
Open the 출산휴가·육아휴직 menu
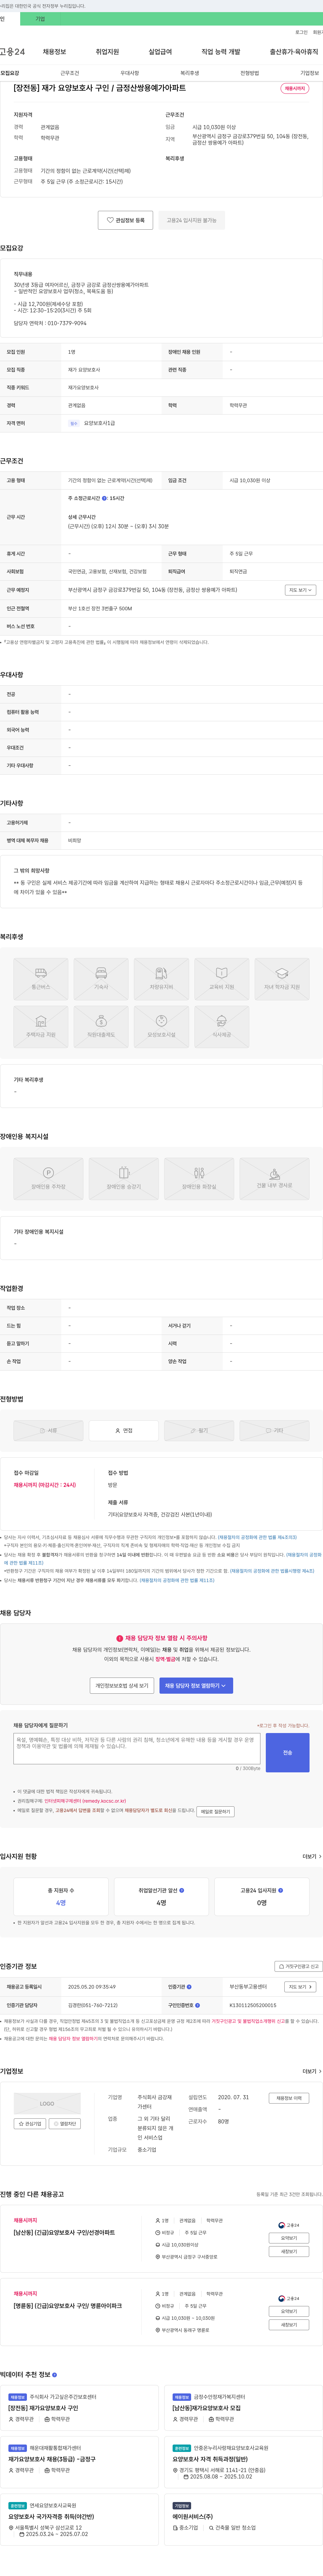pyautogui.click(x=294, y=52)
